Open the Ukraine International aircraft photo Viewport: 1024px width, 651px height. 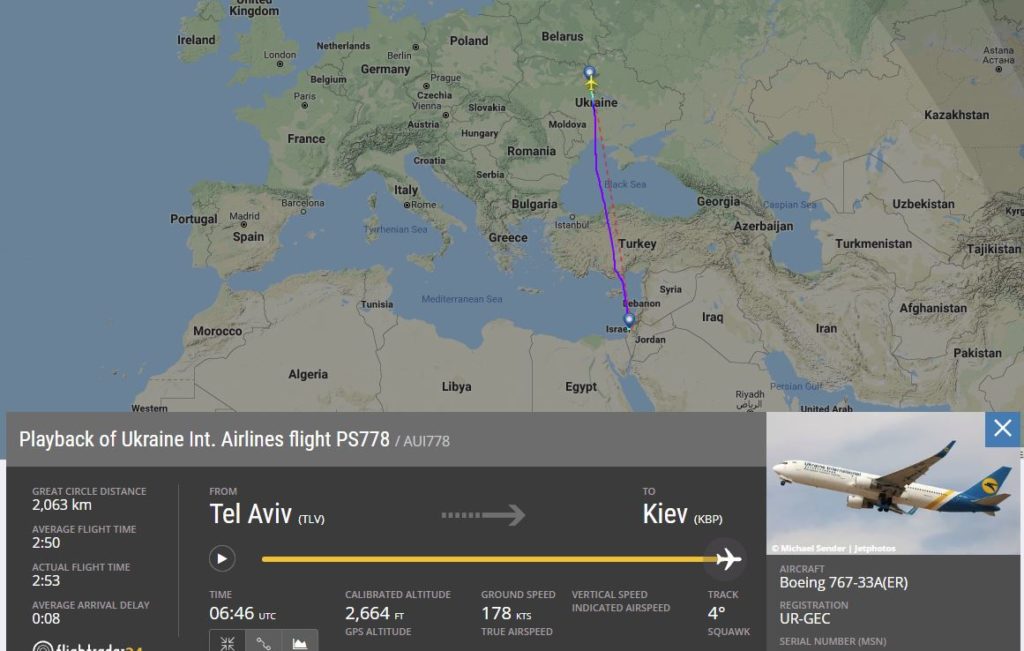pyautogui.click(x=893, y=485)
